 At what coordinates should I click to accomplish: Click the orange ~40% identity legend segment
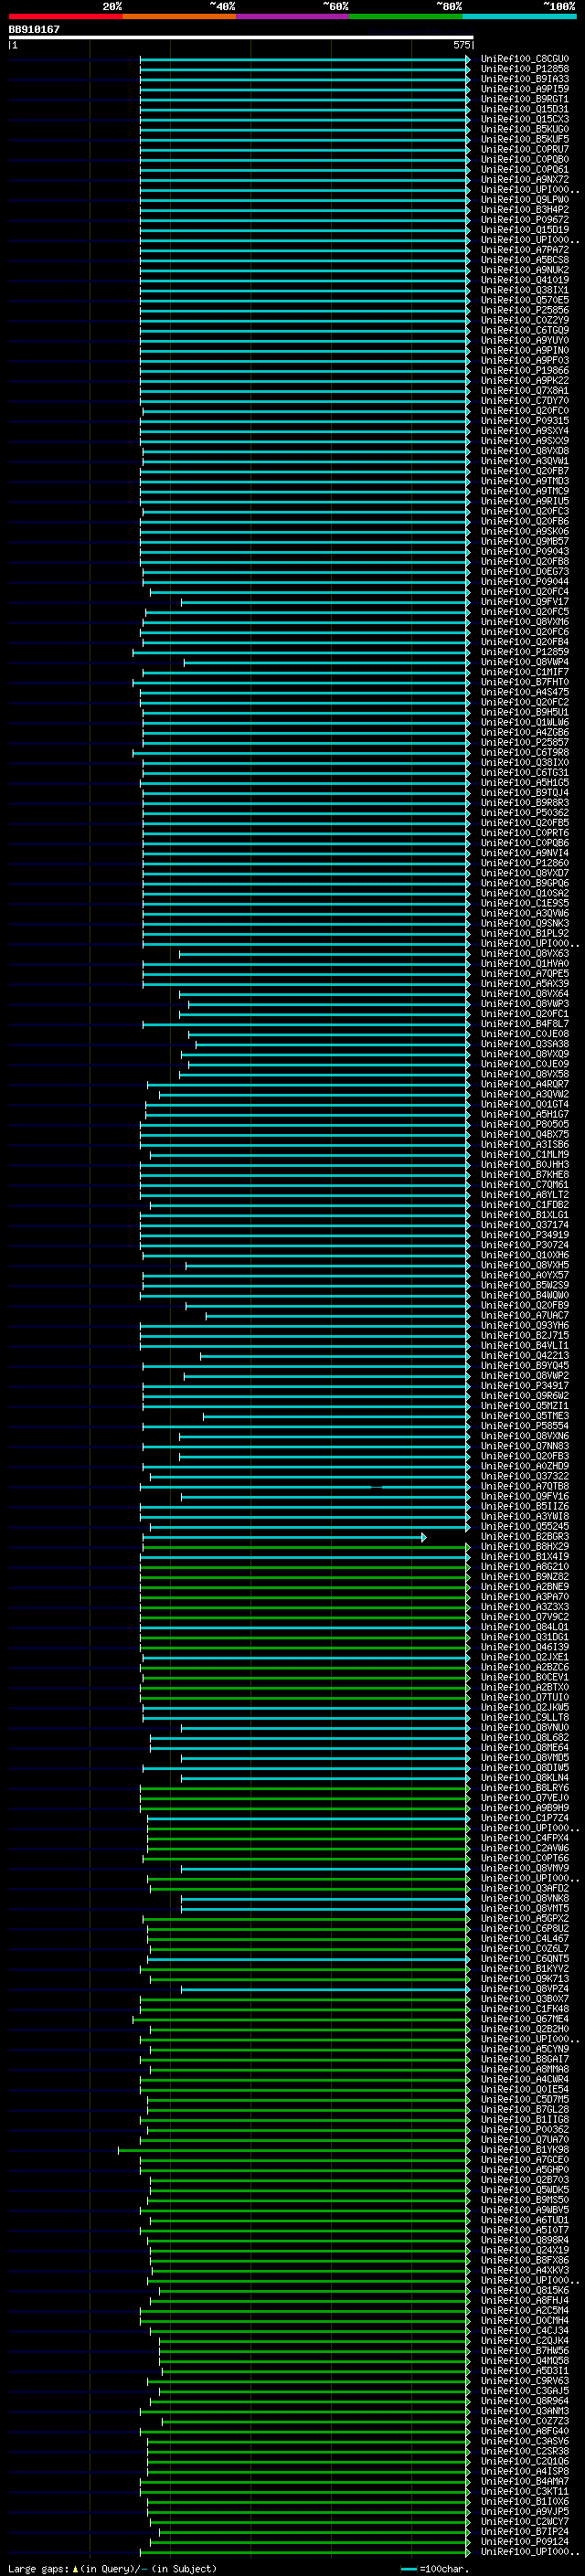178,16
